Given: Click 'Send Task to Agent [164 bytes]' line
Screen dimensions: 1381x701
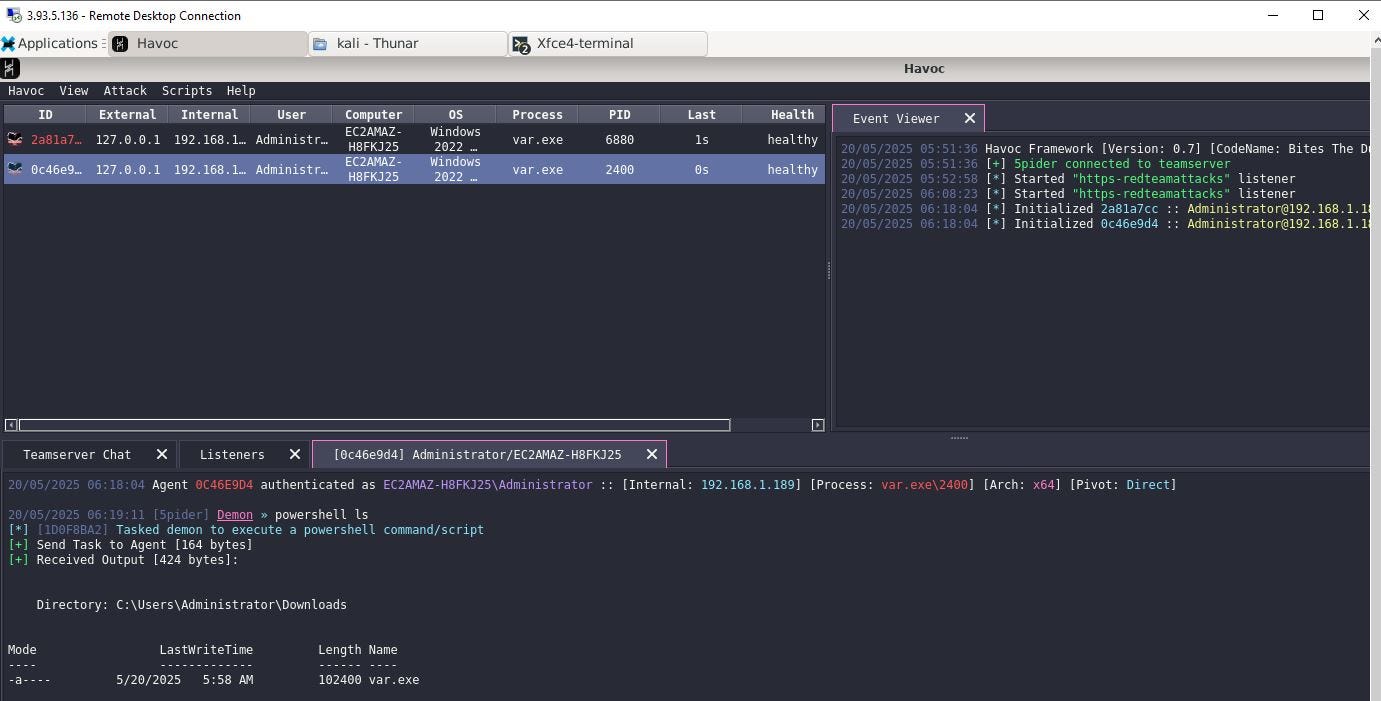Looking at the screenshot, I should 130,545.
